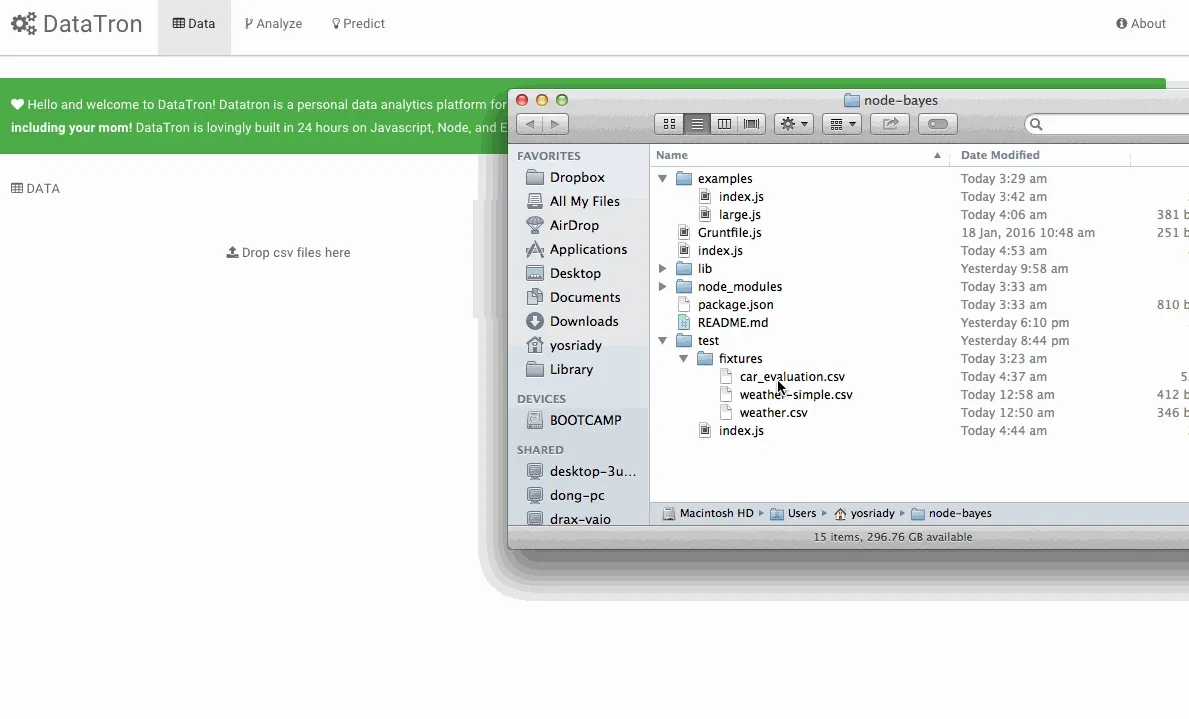Switch Finder to Cover Flow view
The width and height of the screenshot is (1189, 719).
[x=751, y=124]
